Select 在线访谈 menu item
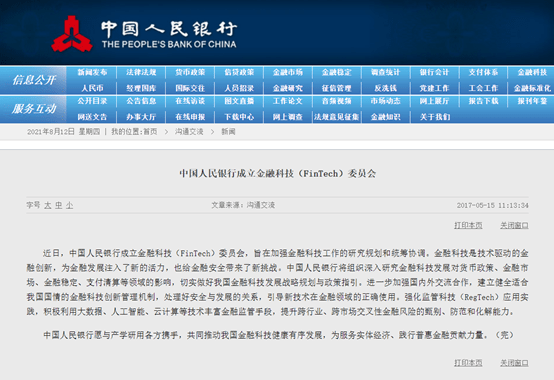554x380 pixels. (190, 101)
